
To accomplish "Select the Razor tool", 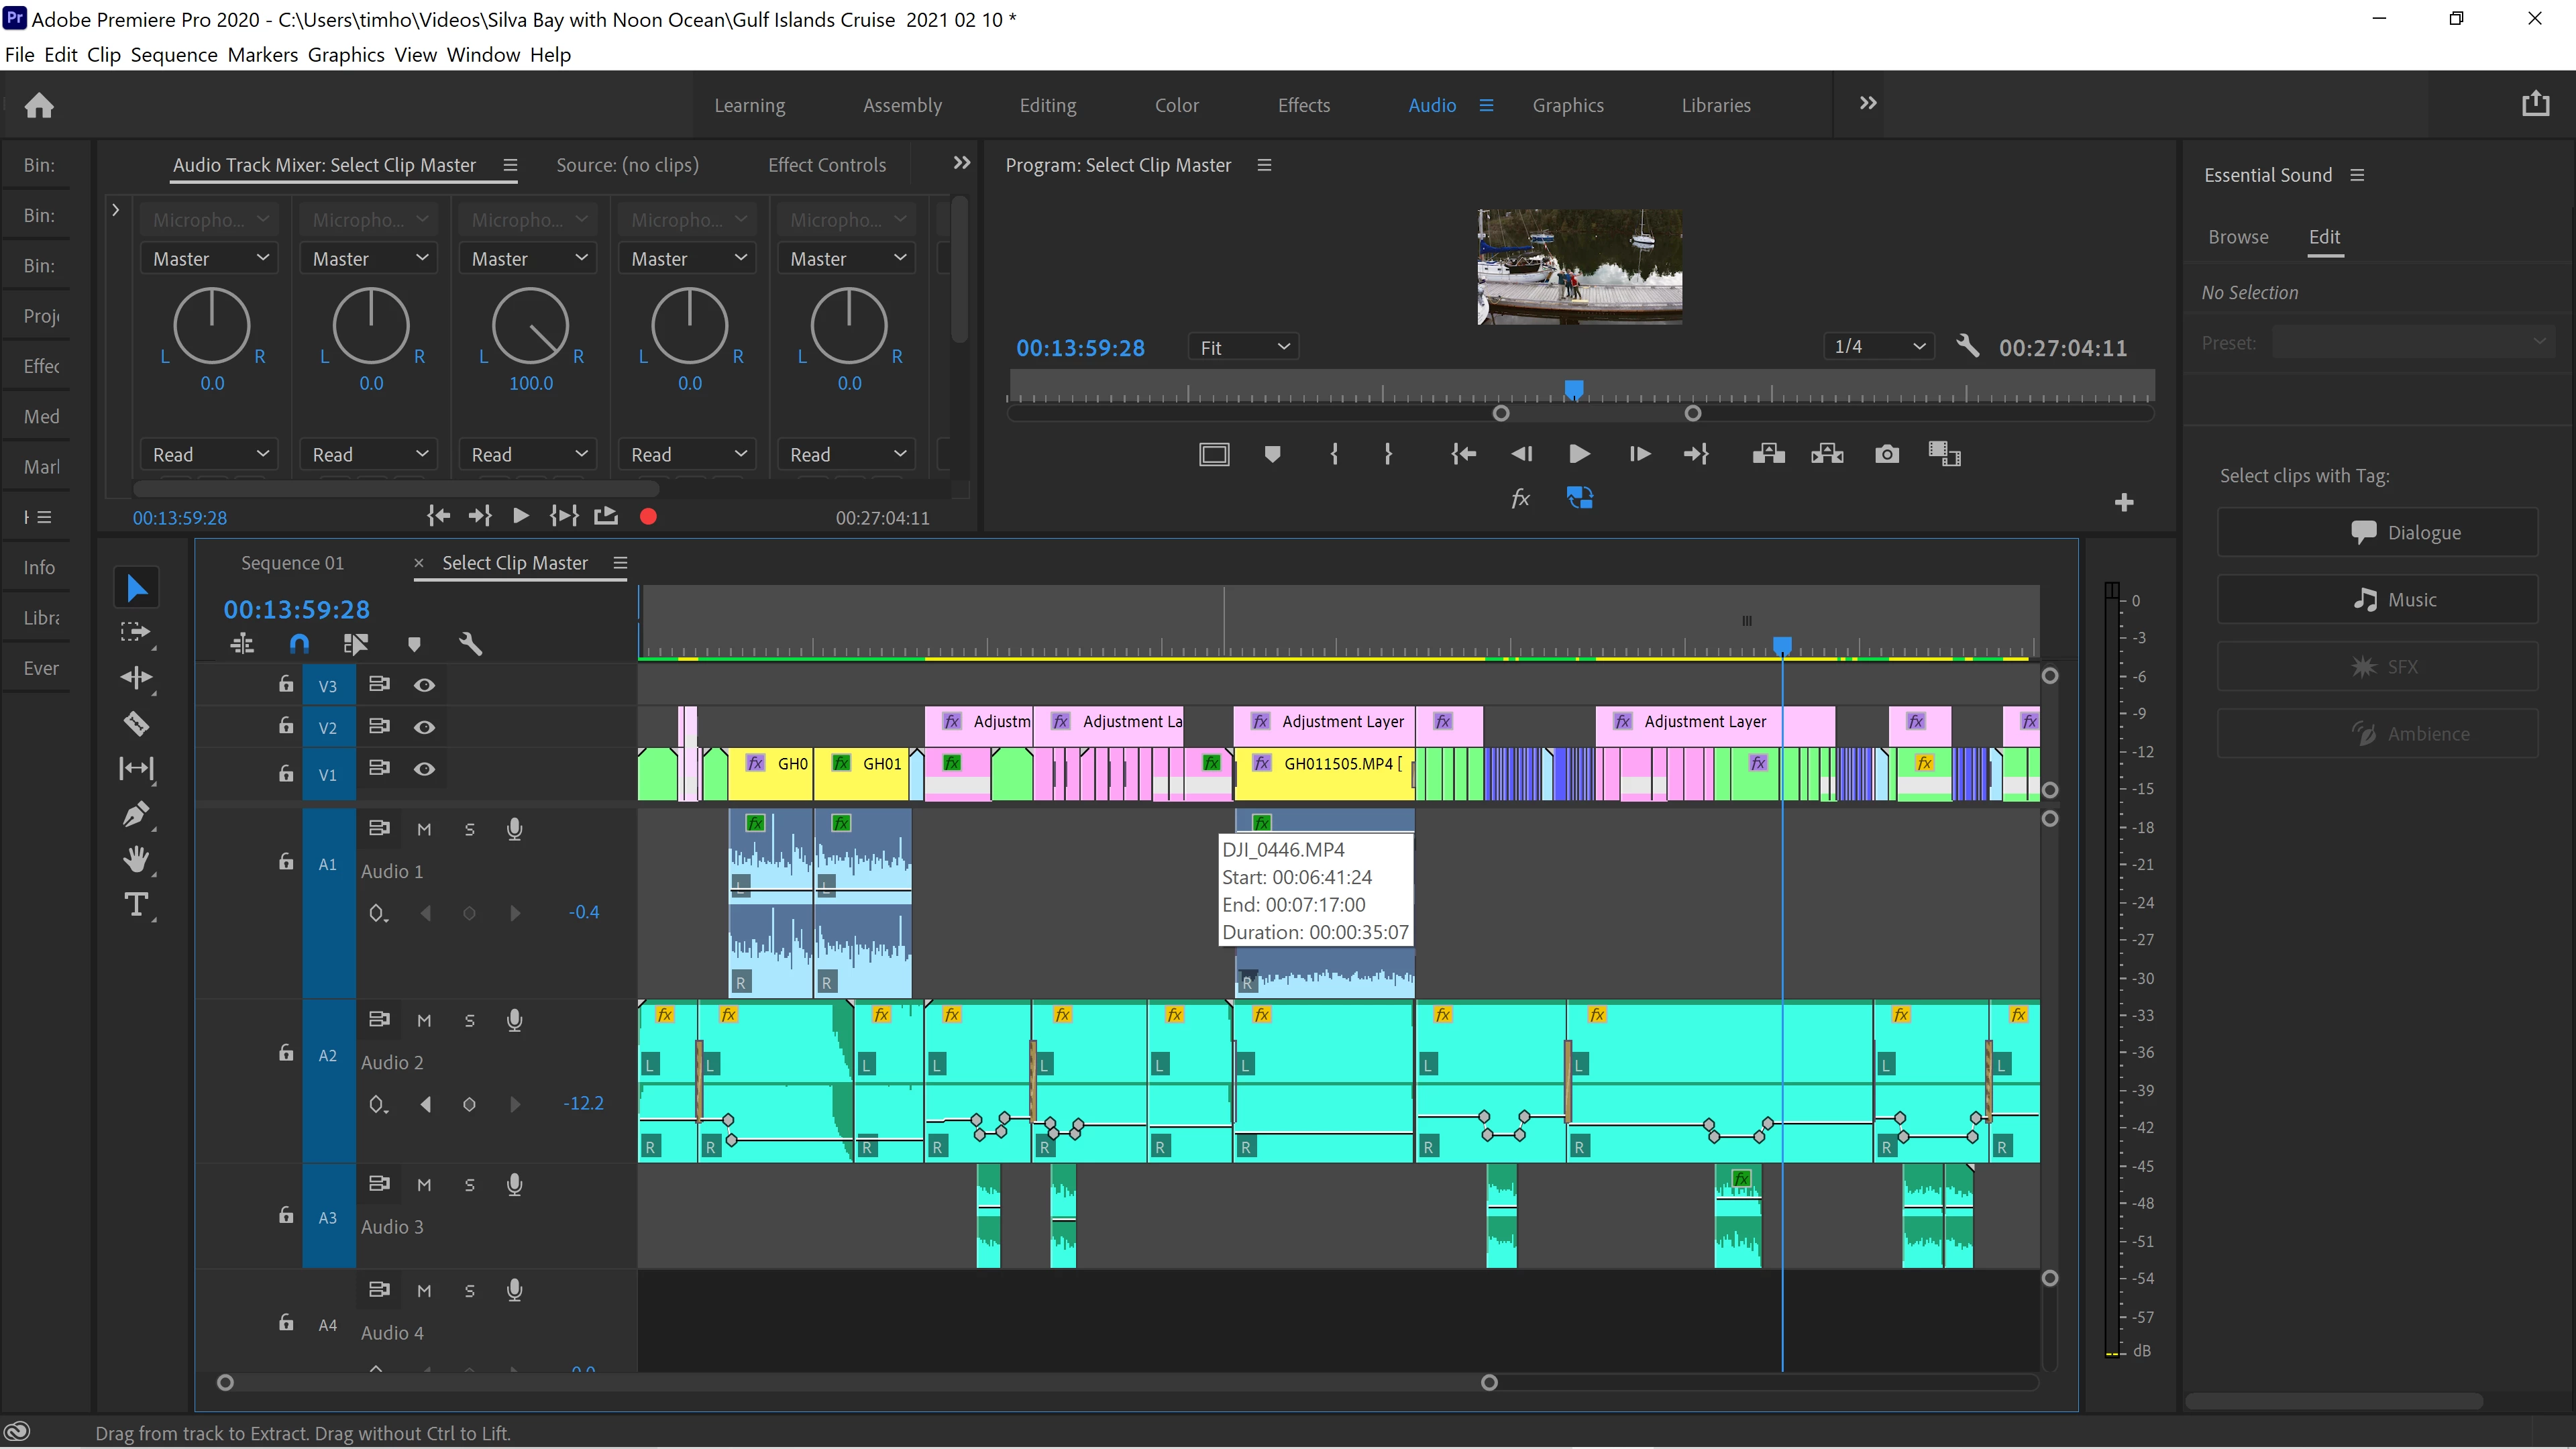I will click(136, 723).
